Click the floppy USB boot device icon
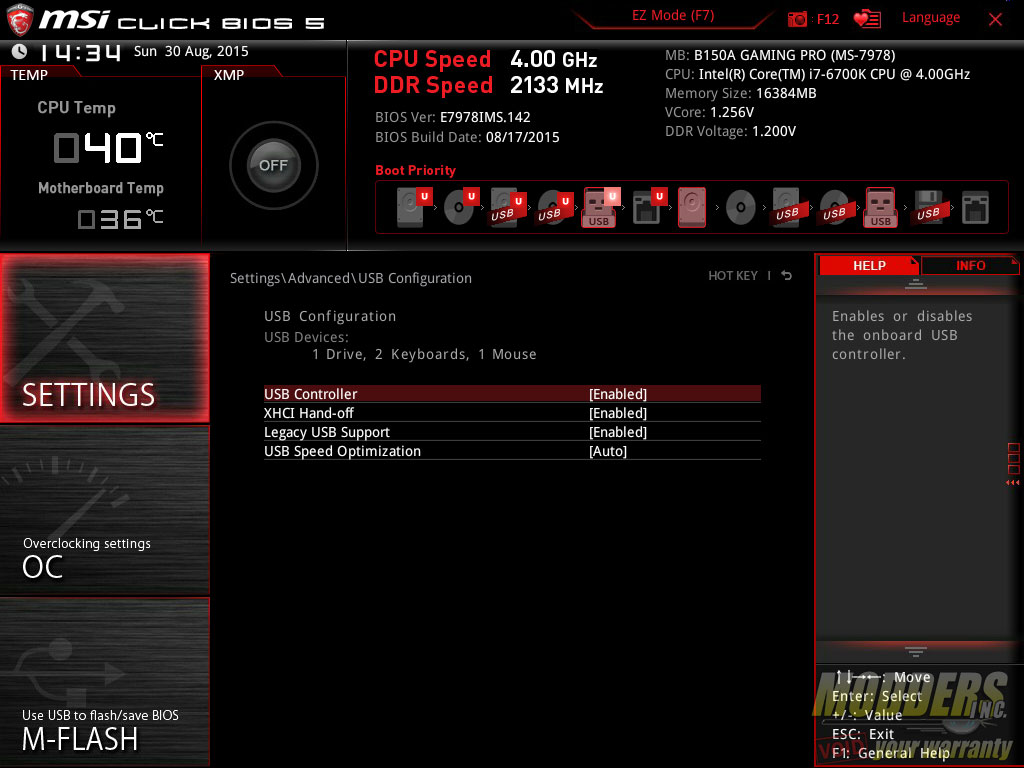The image size is (1024, 768). point(929,208)
